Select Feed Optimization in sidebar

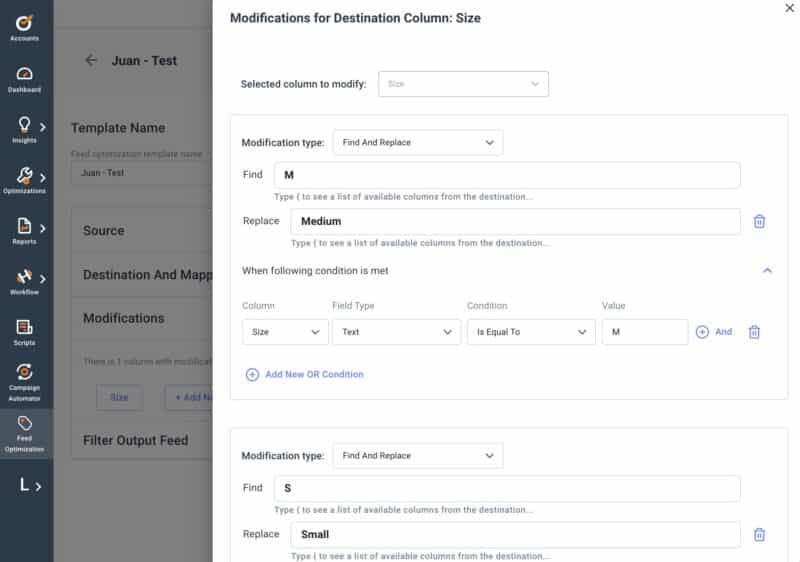25,433
